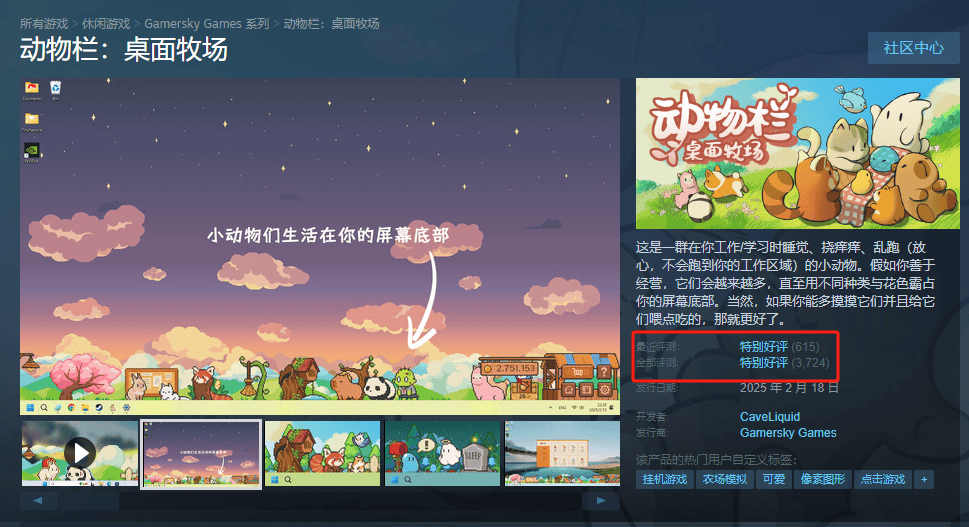Open 休闲游戏 breadcrumb category

tap(106, 23)
